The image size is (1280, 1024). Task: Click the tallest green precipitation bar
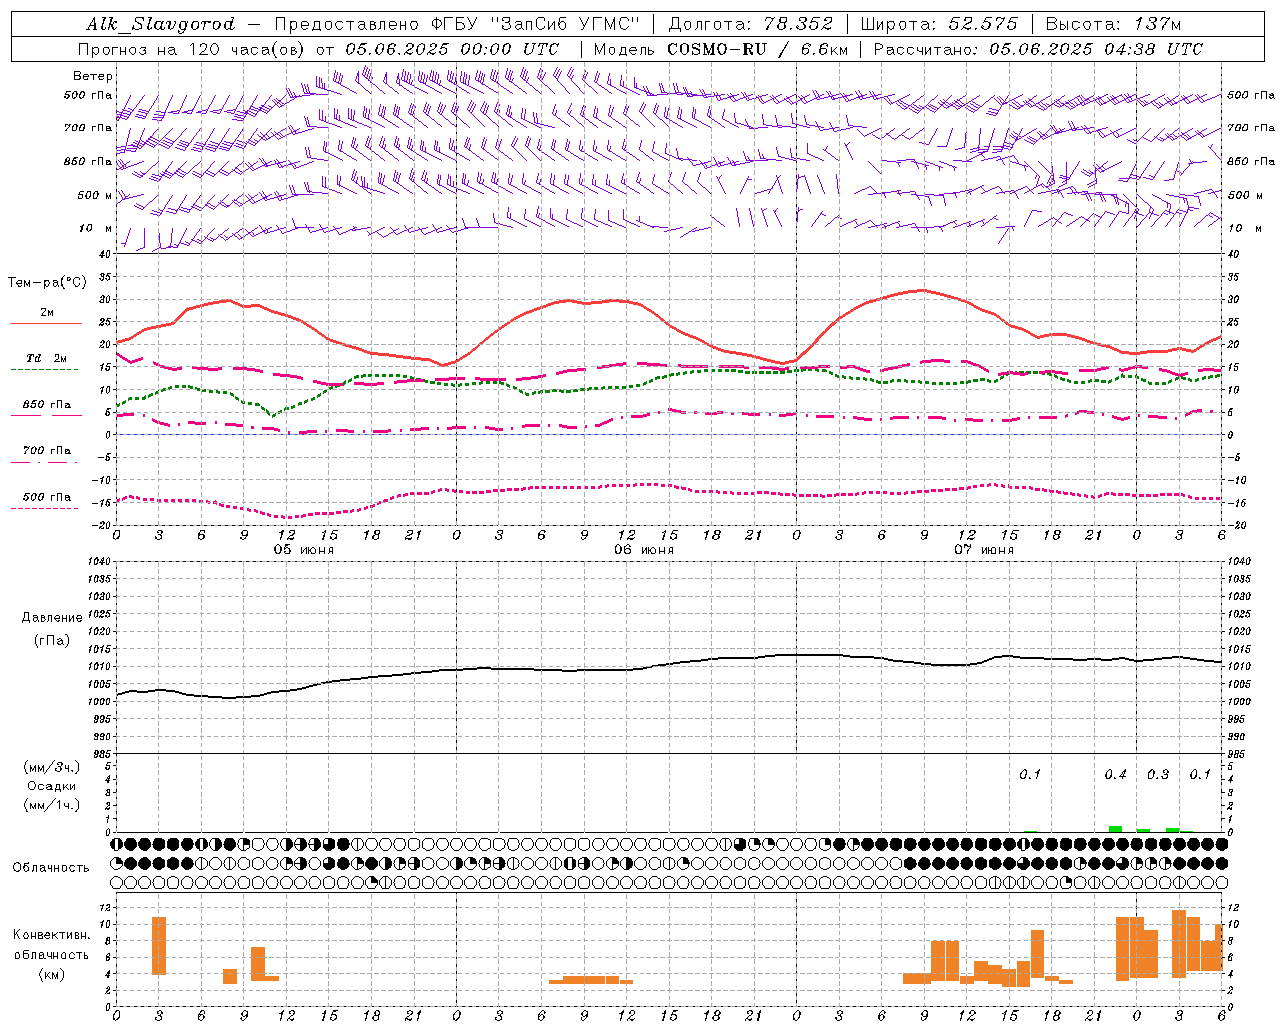click(1115, 829)
